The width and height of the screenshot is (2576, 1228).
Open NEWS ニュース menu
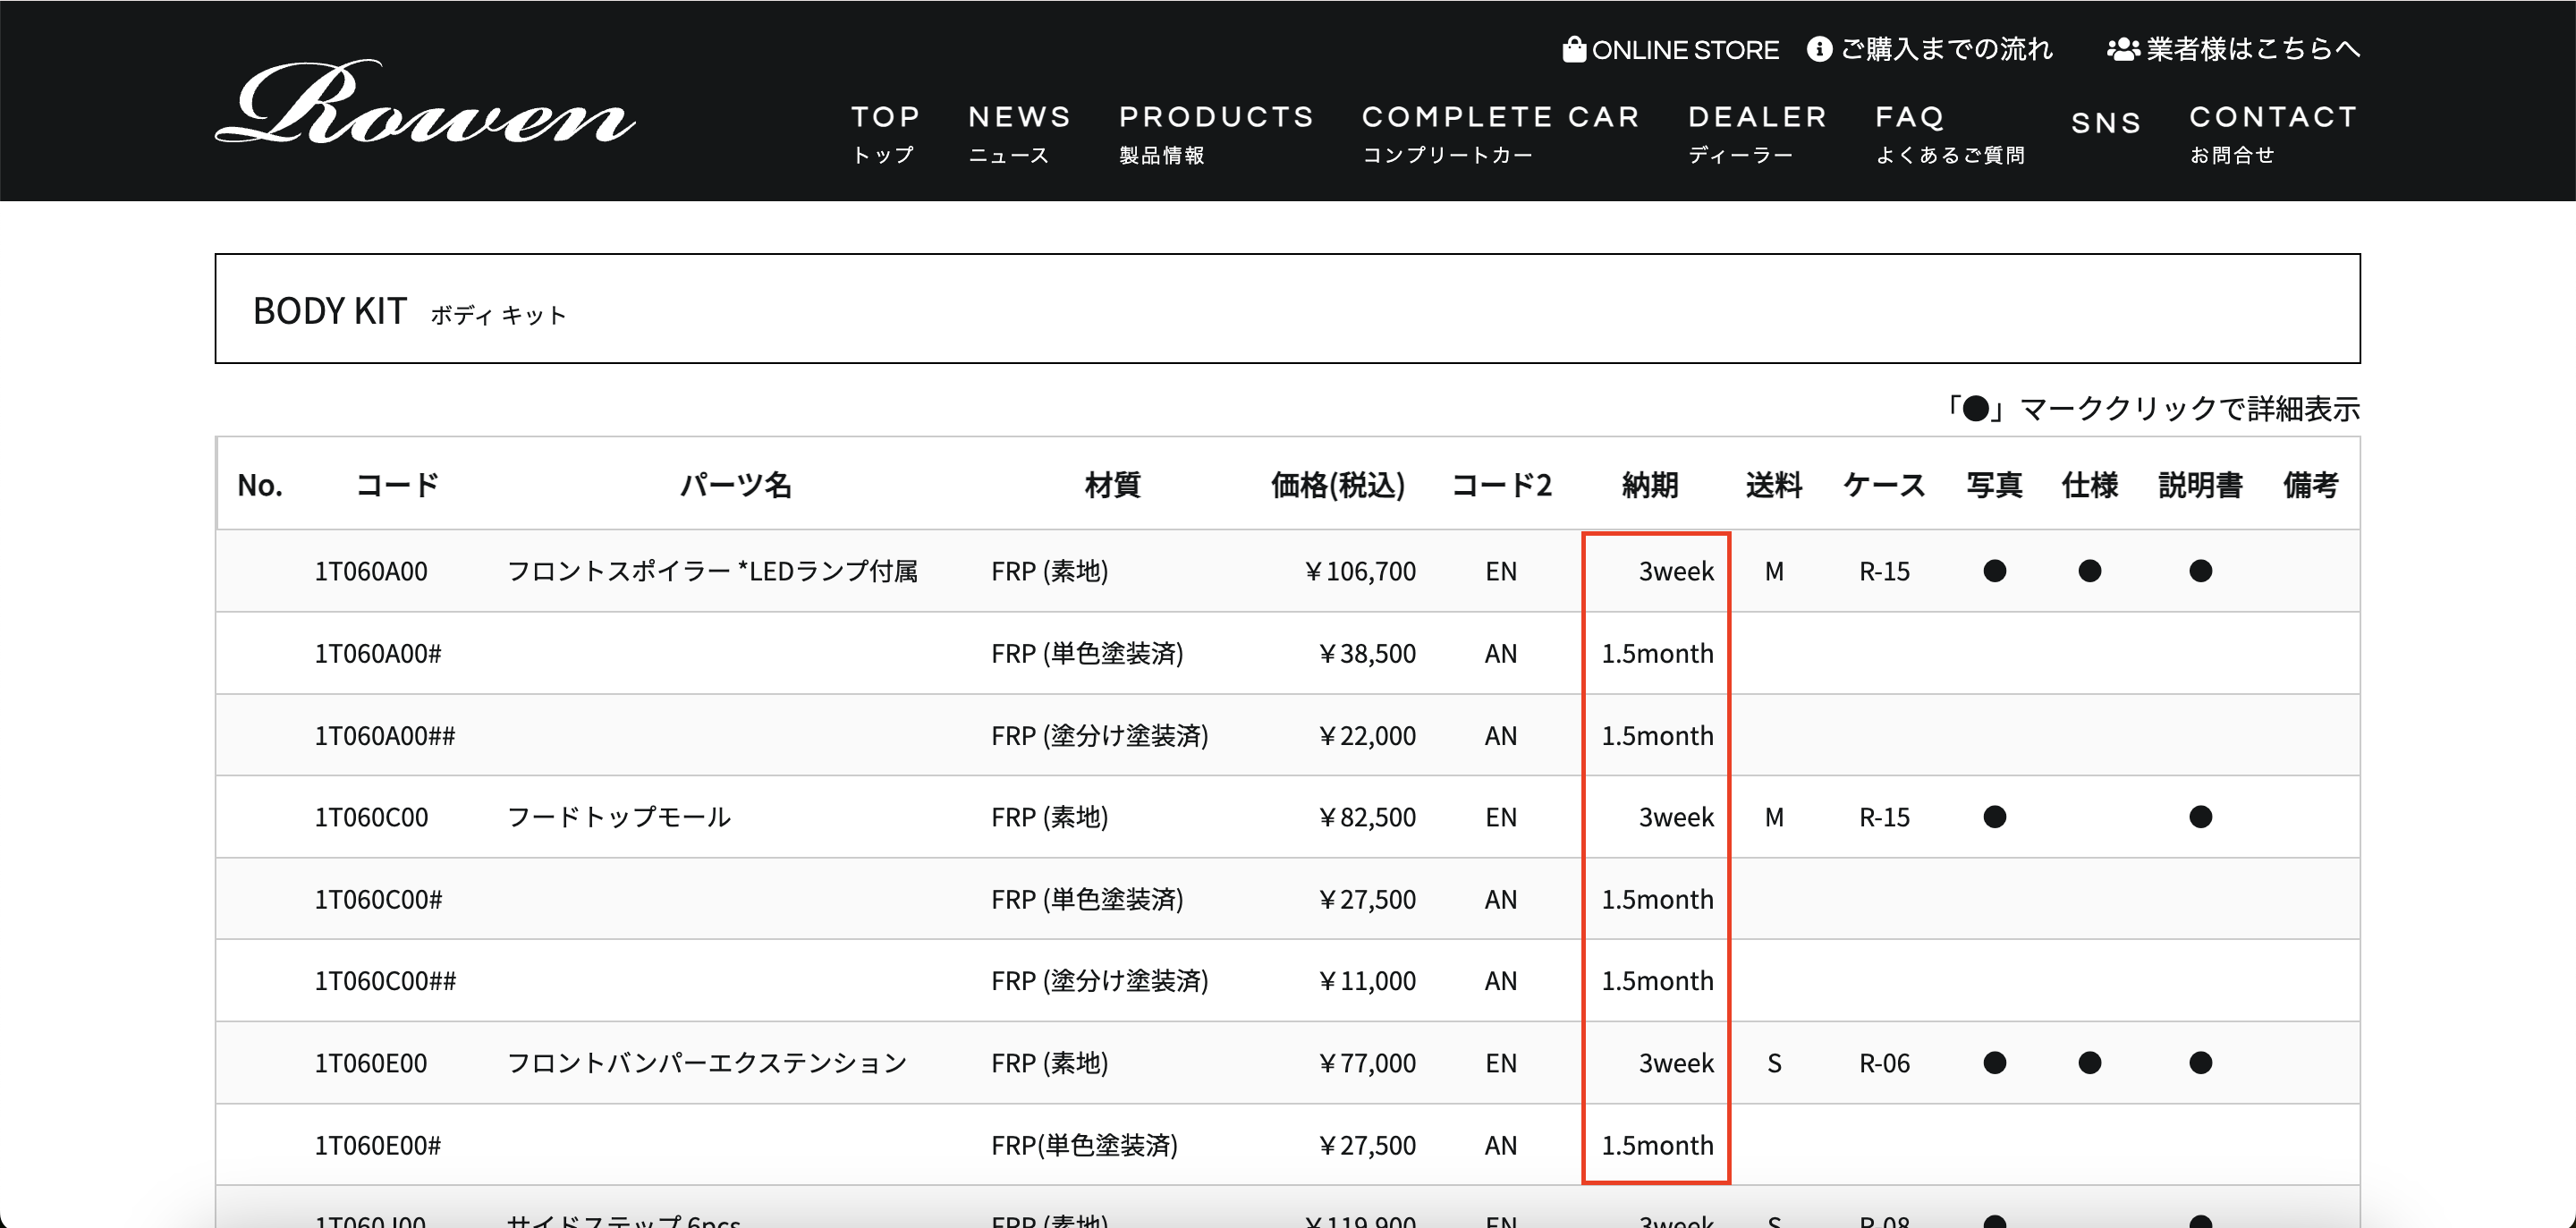click(x=1019, y=134)
